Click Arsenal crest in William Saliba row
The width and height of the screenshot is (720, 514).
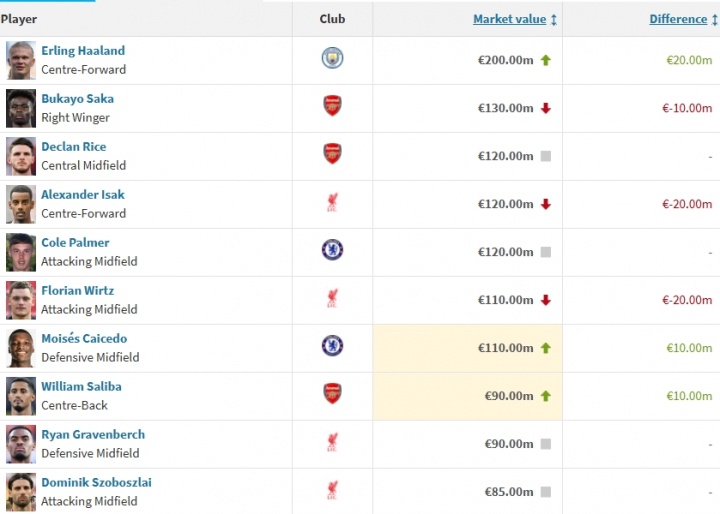[x=332, y=394]
